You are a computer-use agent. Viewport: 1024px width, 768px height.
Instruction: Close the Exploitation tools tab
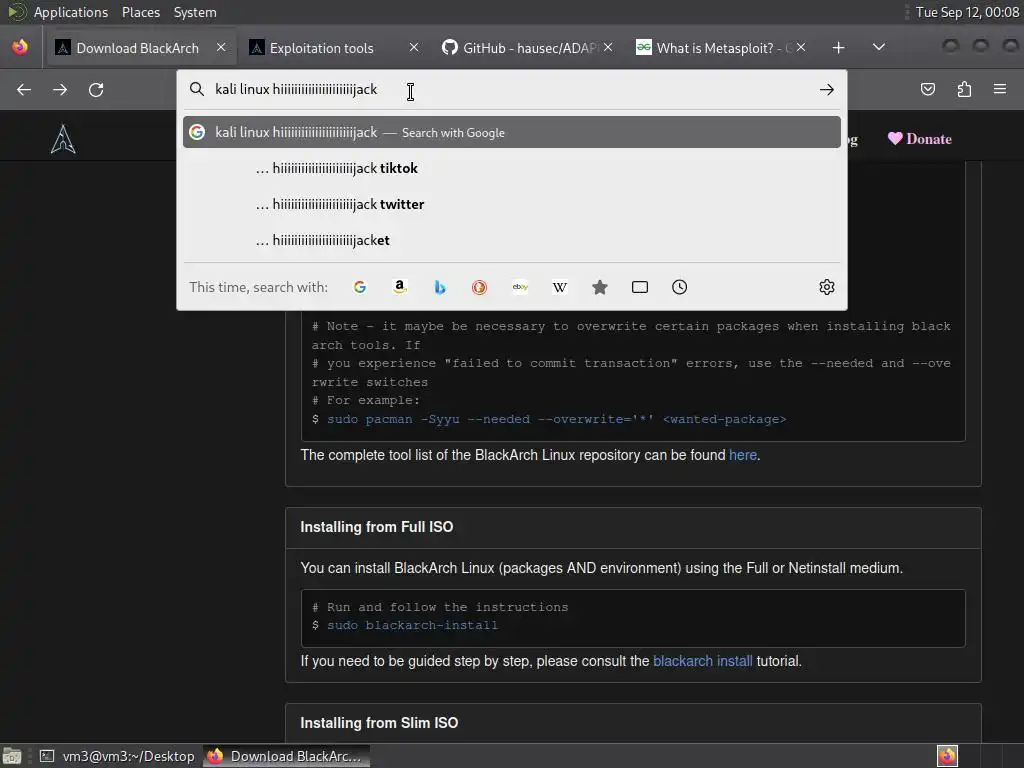pyautogui.click(x=413, y=47)
